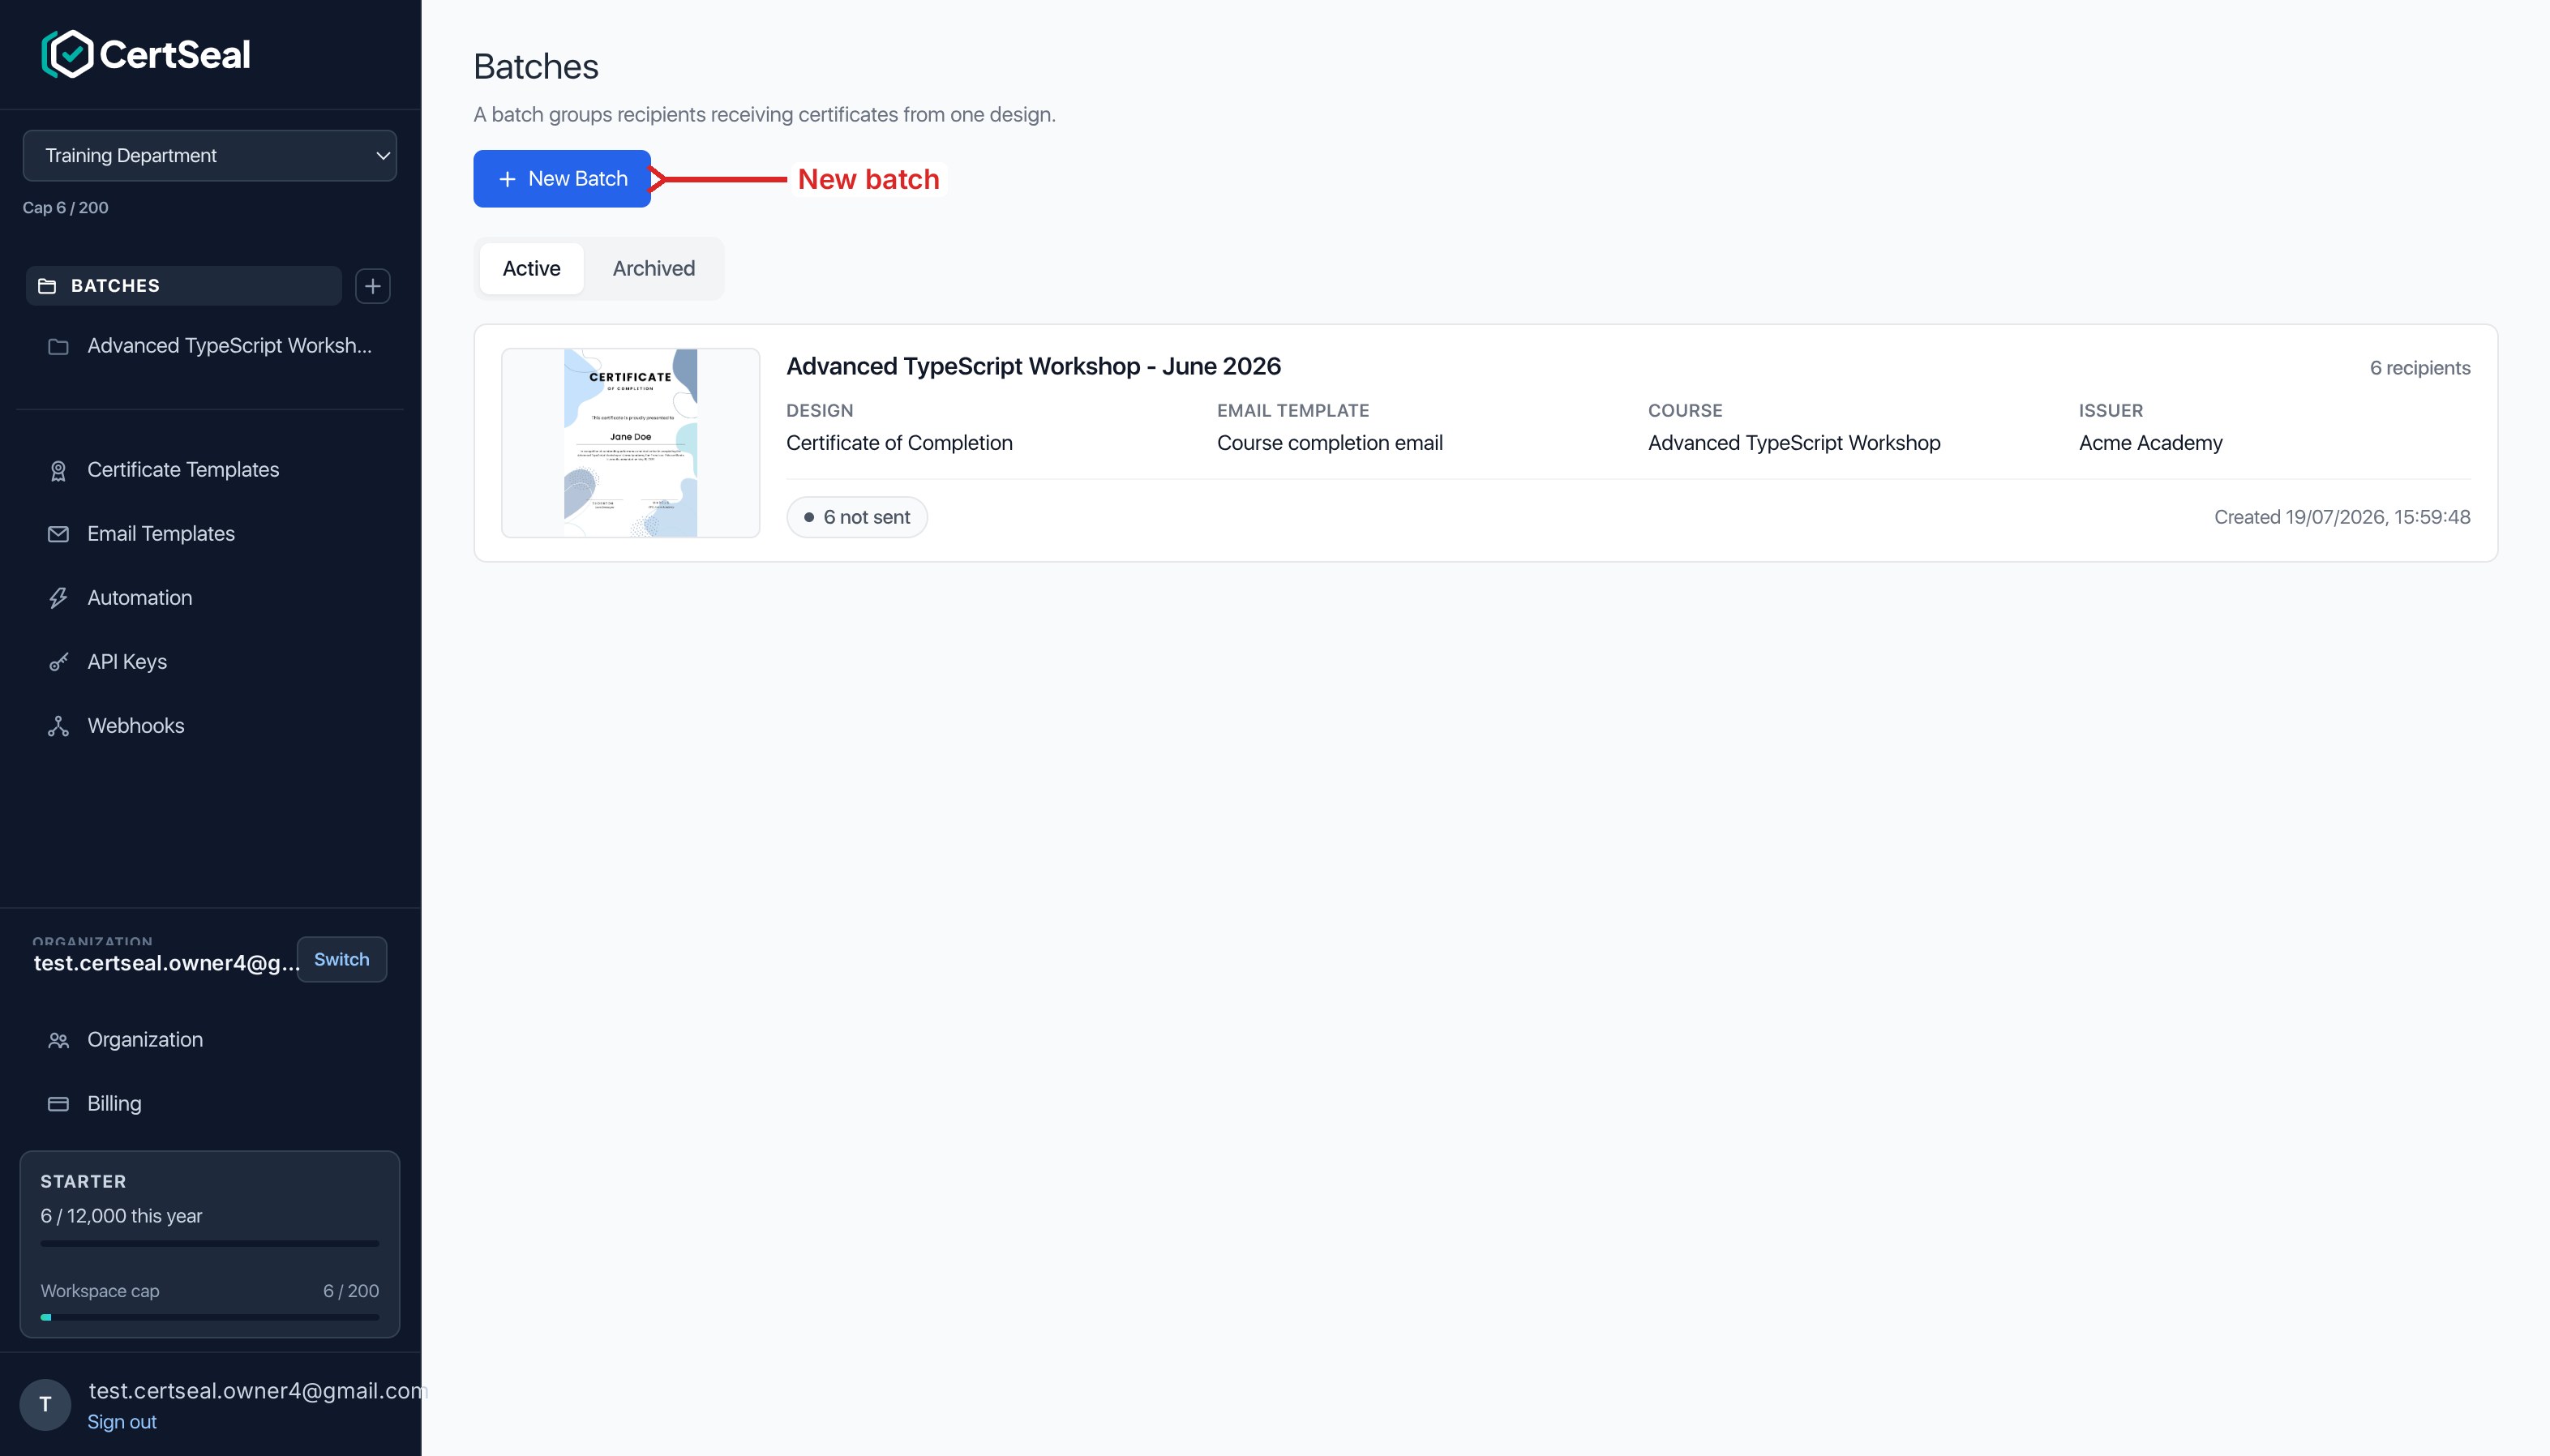Open the certificate thumbnail preview
This screenshot has width=2550, height=1456.
pos(631,443)
